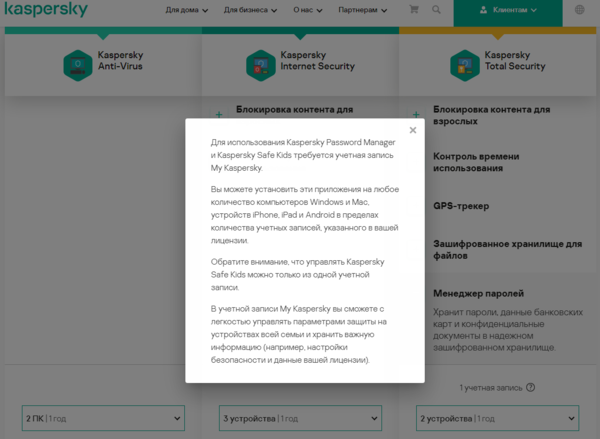Expand plus icon in Total Security column
Screen dimensions: 600x439
416,114
